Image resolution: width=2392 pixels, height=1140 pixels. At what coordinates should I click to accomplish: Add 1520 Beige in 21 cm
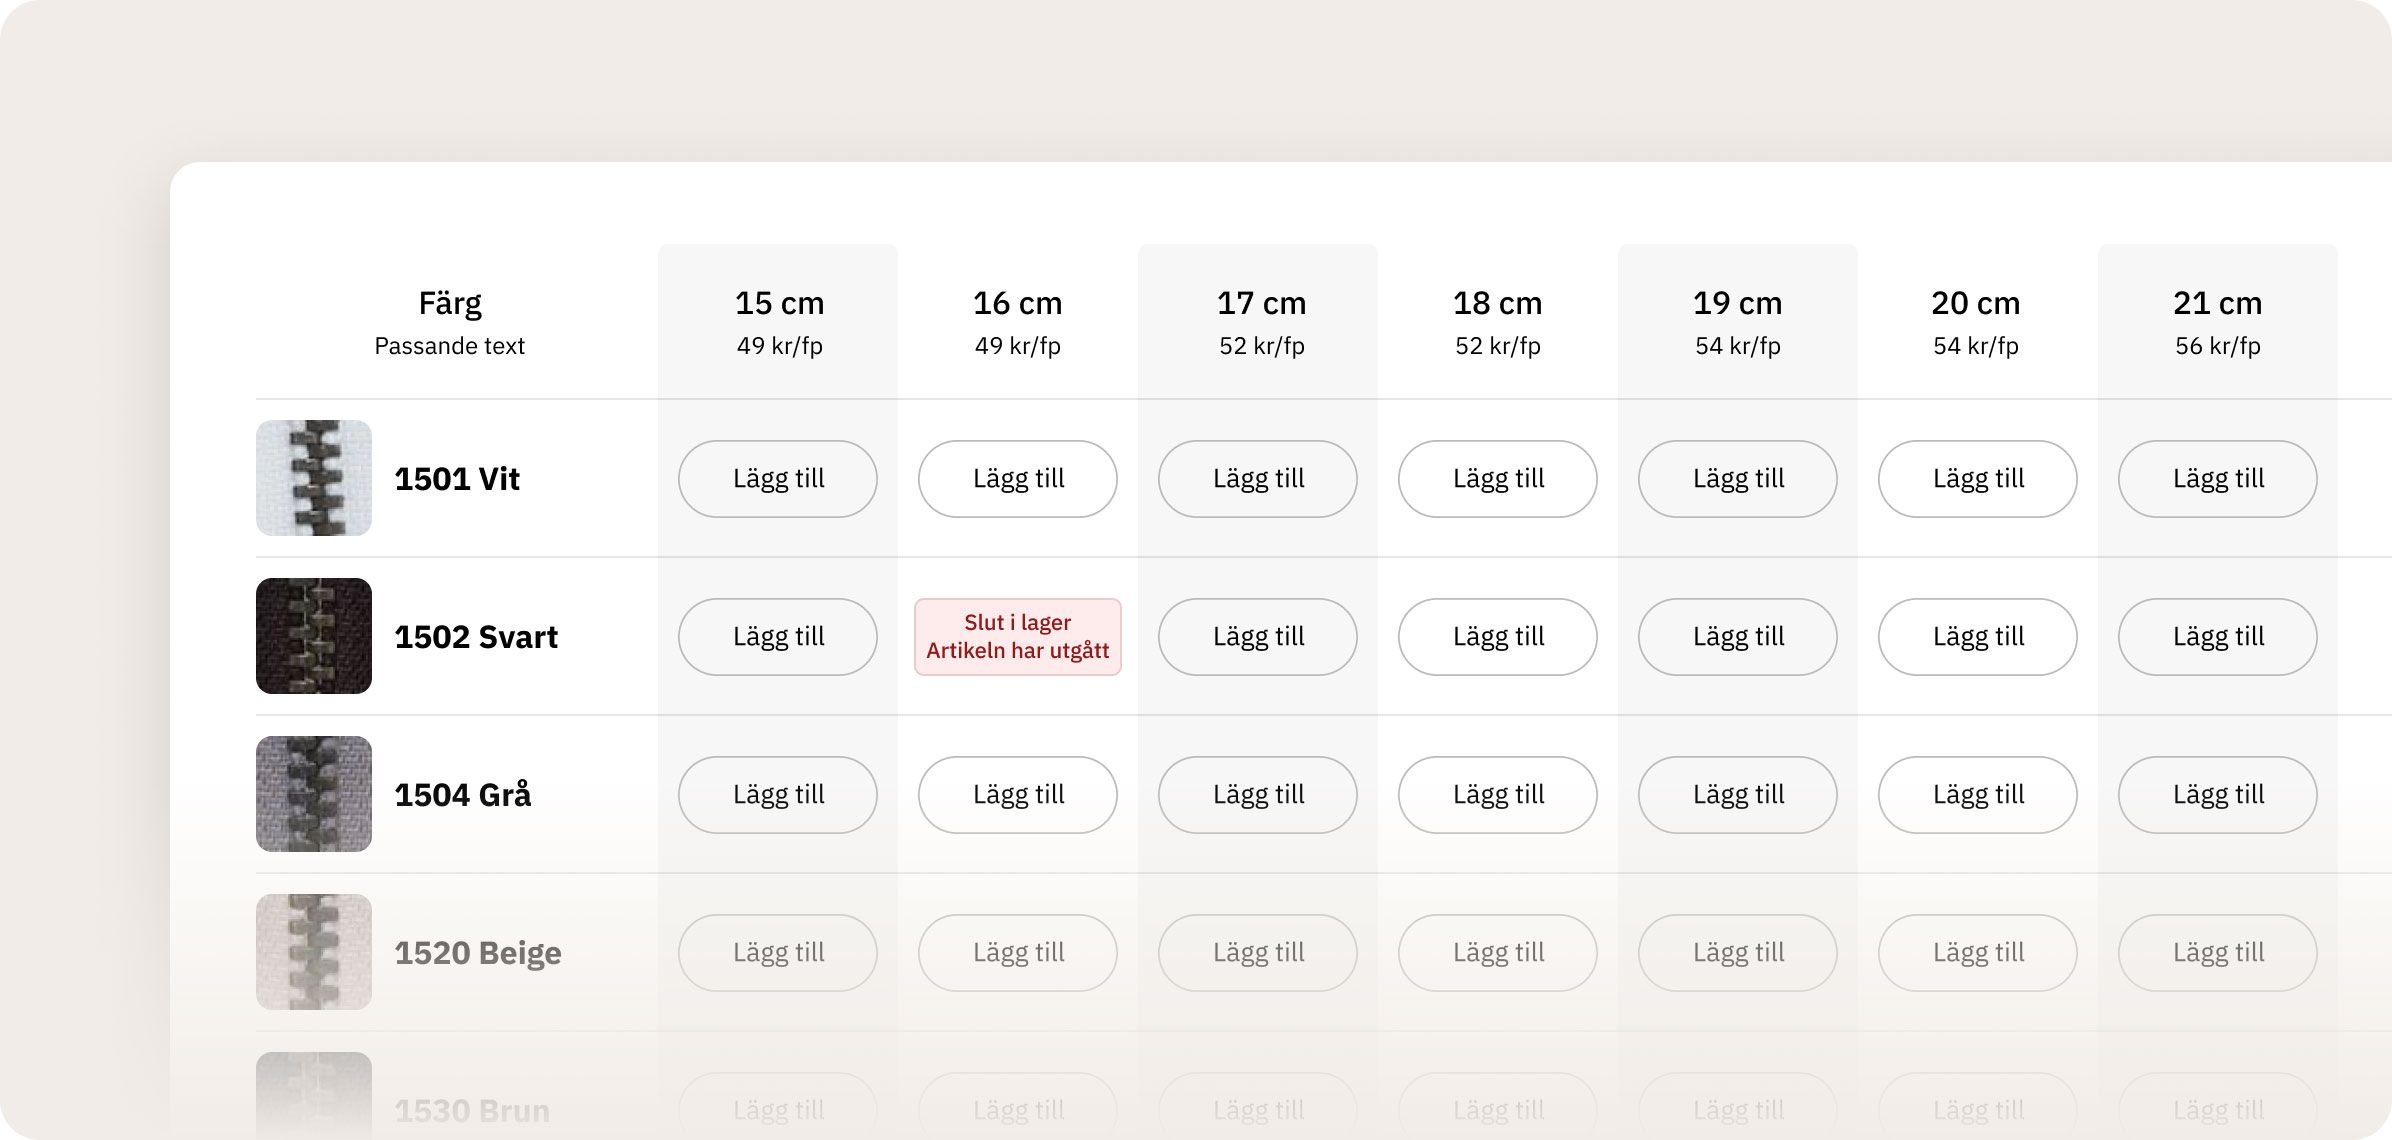2218,953
